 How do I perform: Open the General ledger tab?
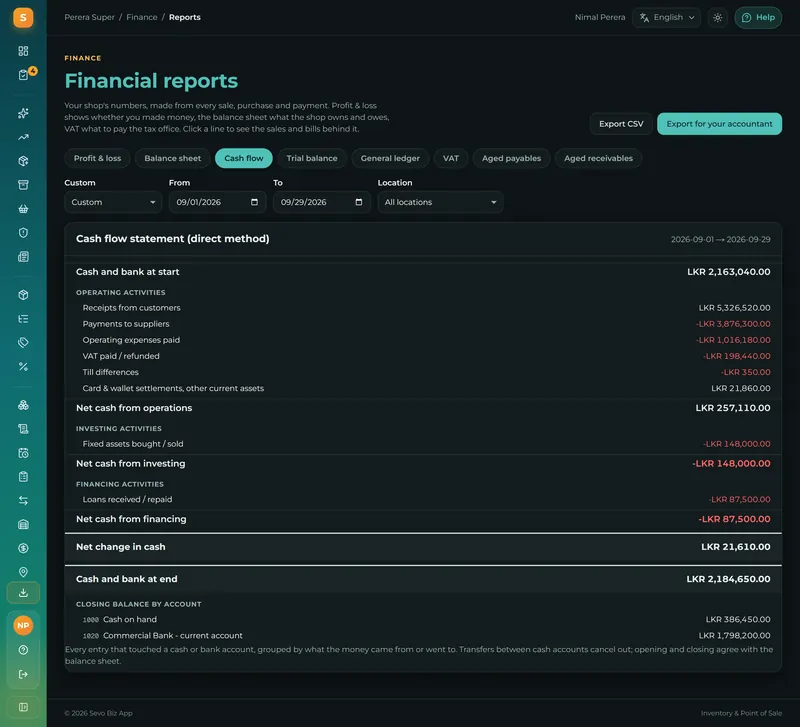coord(390,158)
